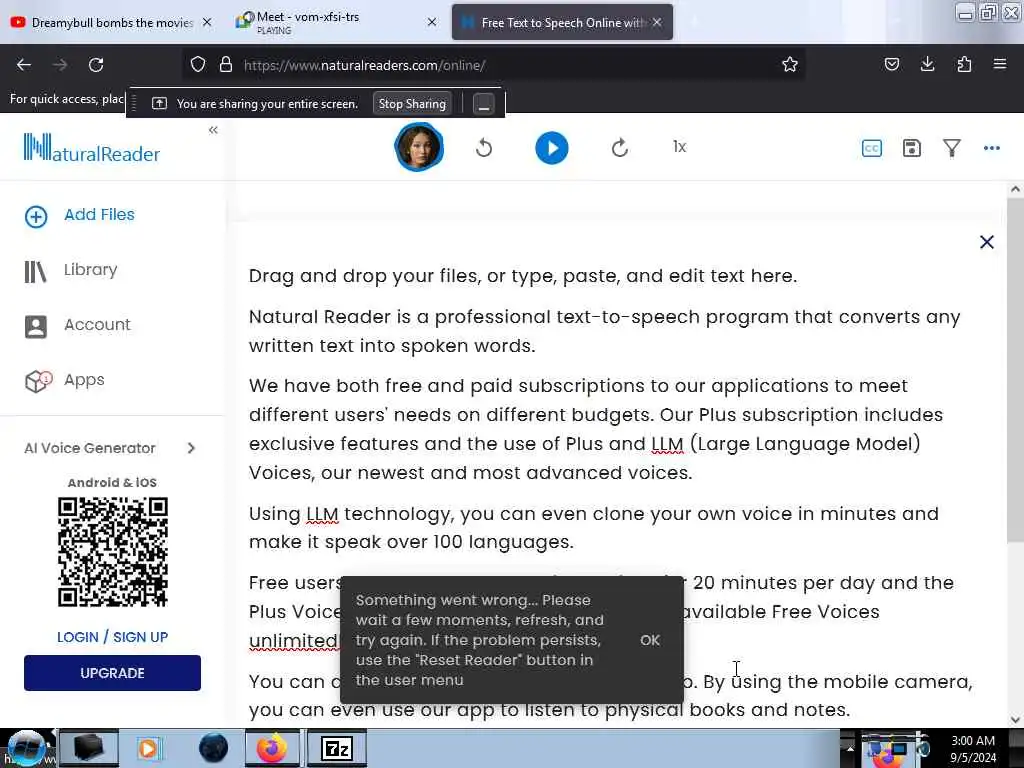
Task: Click the screen sharing indicator icon
Action: point(159,104)
